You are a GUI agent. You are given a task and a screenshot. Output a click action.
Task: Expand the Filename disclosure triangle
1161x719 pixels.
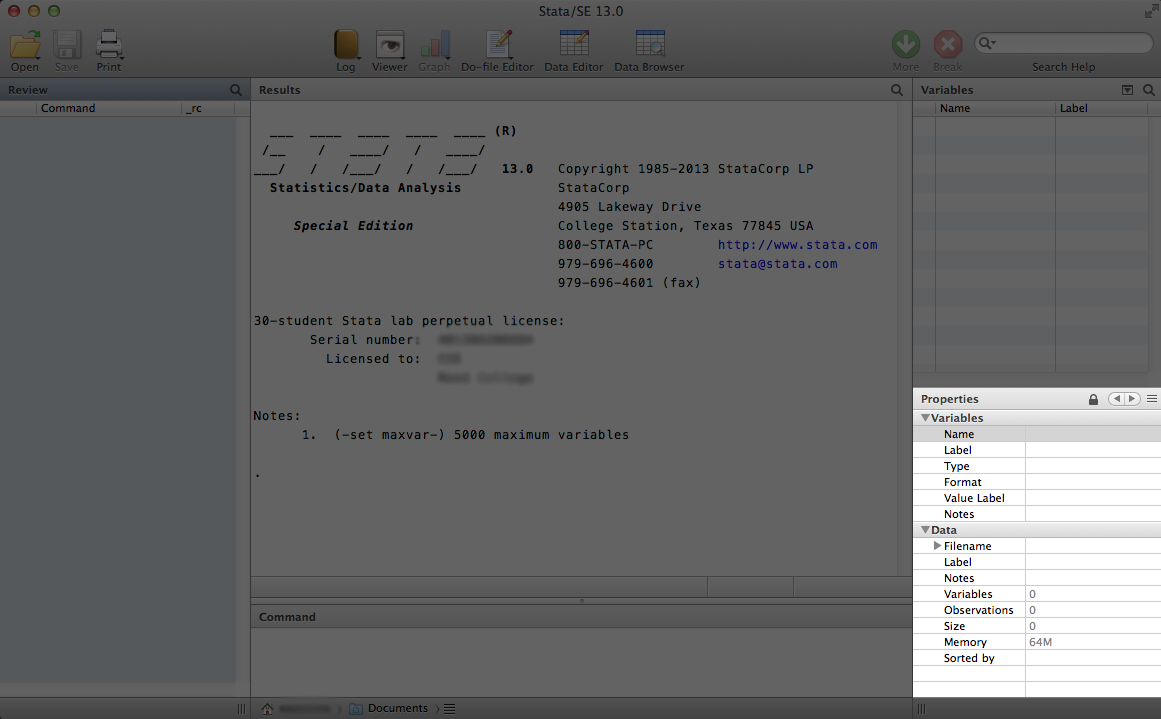[937, 546]
